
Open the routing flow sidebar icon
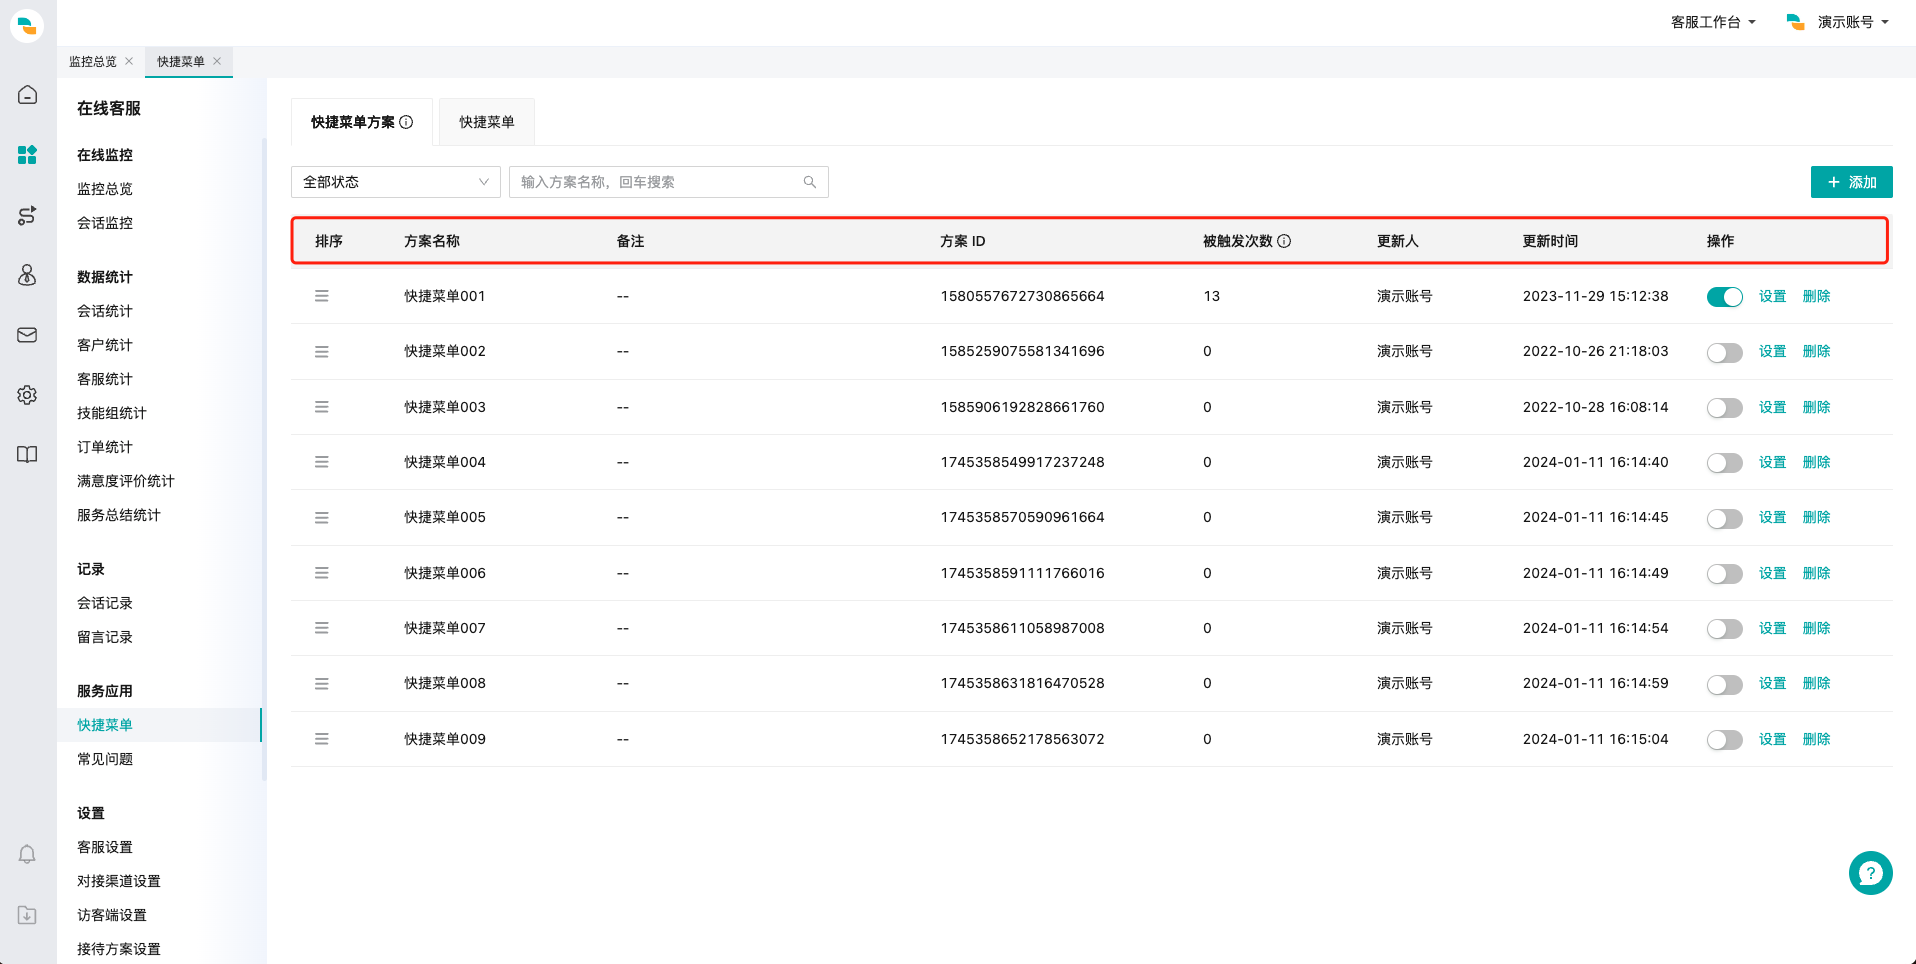(x=27, y=215)
